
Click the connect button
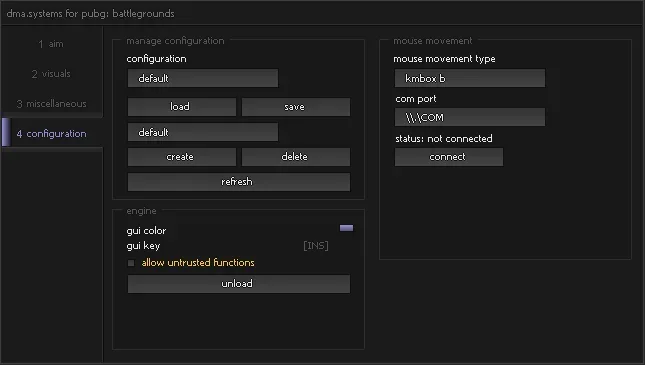tap(449, 157)
